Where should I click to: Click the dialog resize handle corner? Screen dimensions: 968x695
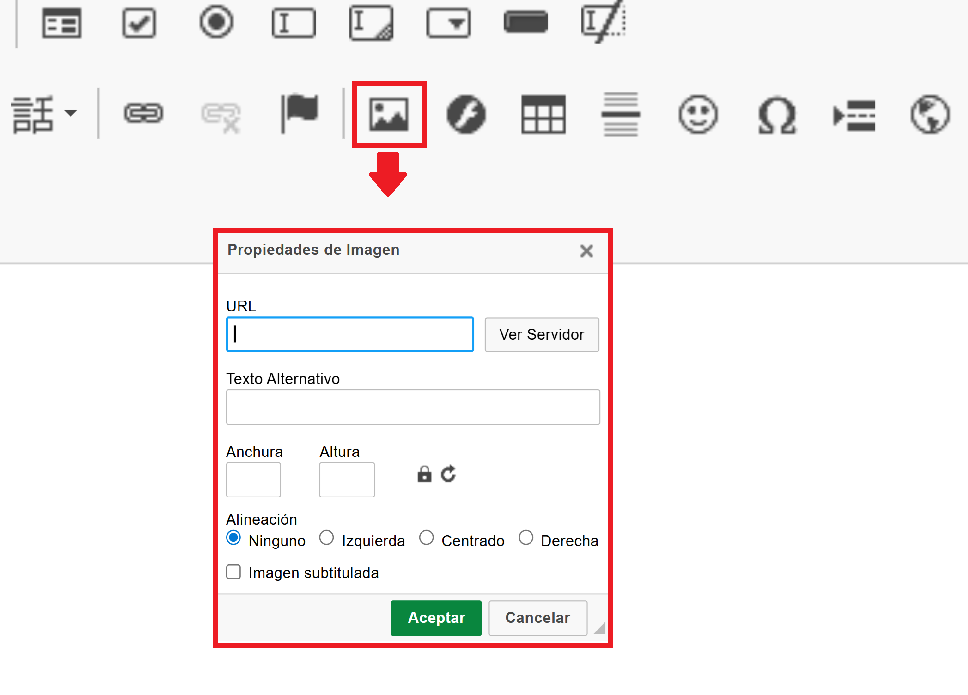599,628
